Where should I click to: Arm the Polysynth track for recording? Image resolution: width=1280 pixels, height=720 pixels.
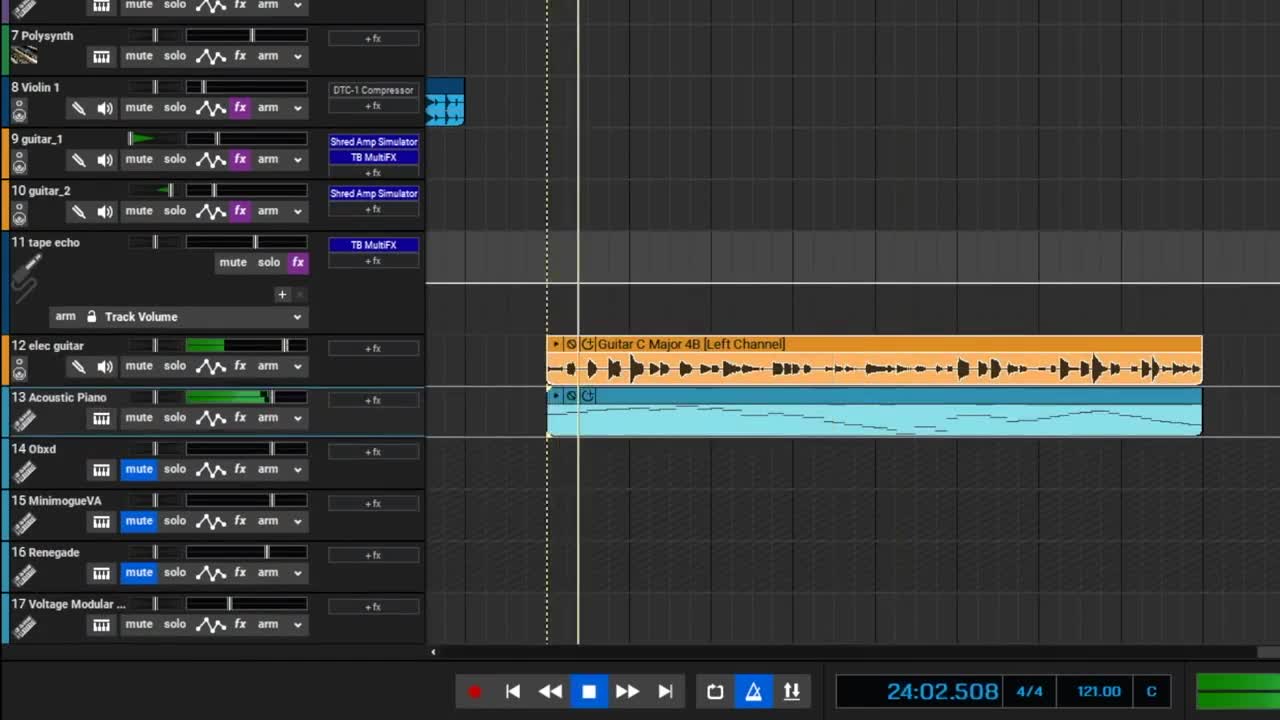point(268,56)
